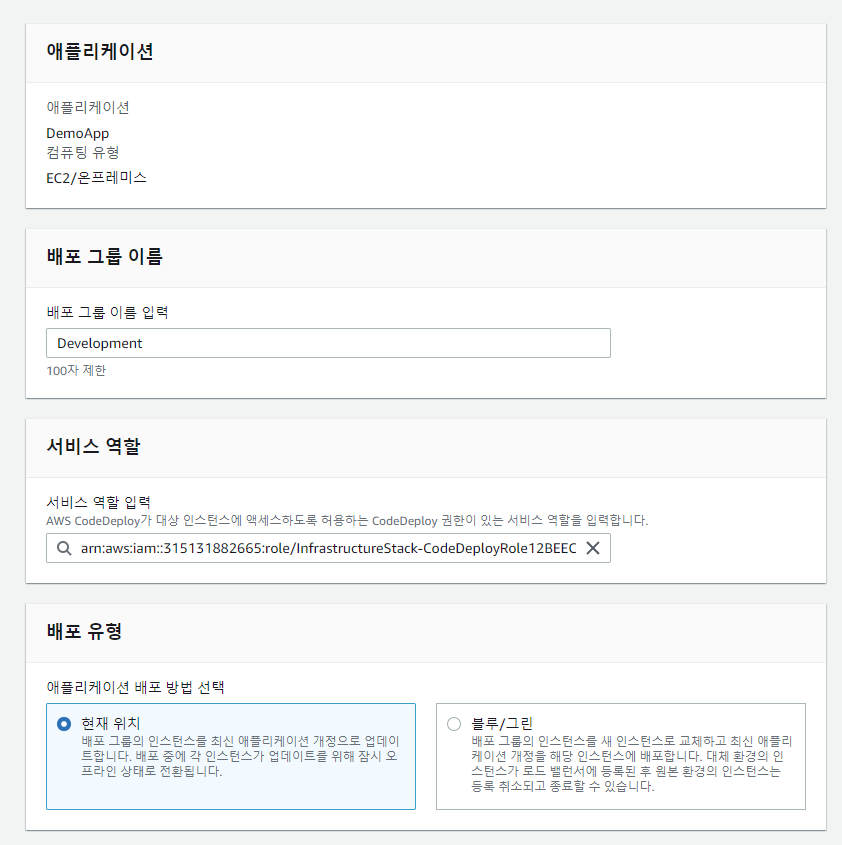Click the 배포 그룹 이름 section heading
This screenshot has height=845, width=842.
click(x=105, y=257)
